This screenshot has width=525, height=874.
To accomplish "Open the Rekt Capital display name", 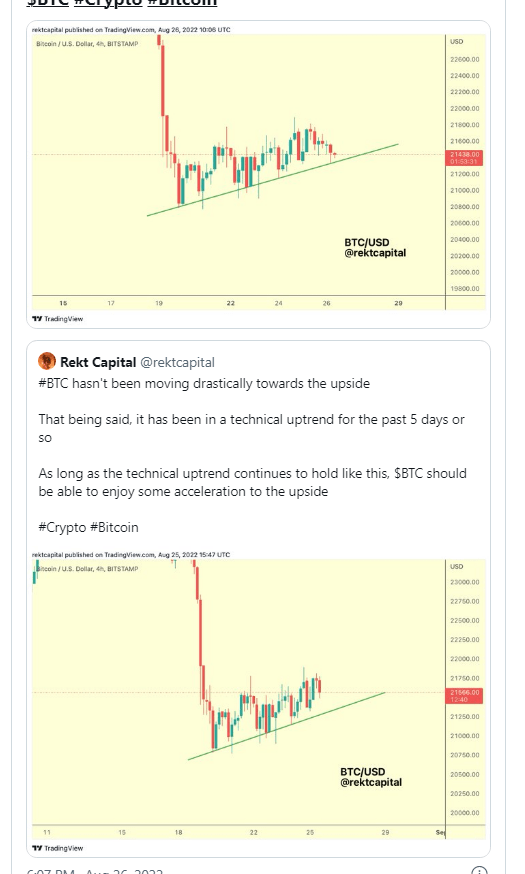I will (98, 362).
